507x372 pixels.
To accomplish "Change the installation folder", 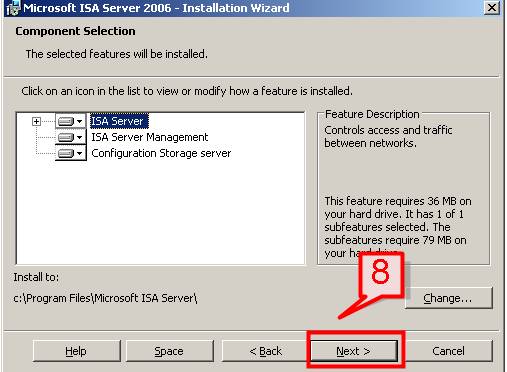I will coord(448,298).
